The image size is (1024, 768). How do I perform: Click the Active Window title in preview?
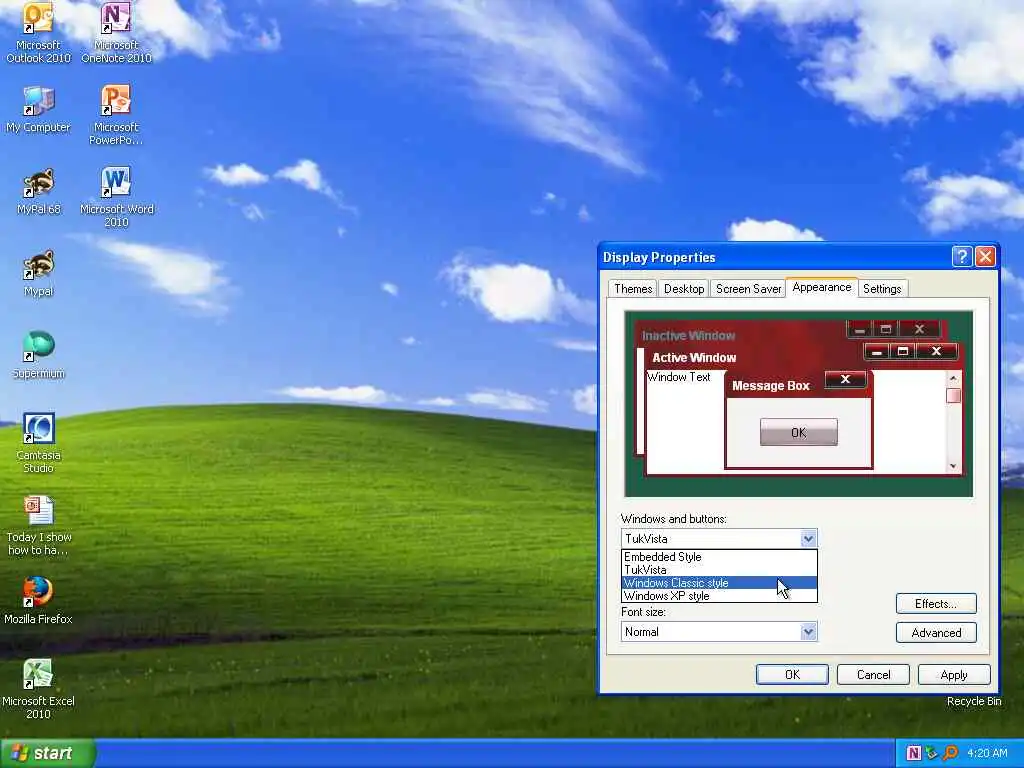(694, 358)
